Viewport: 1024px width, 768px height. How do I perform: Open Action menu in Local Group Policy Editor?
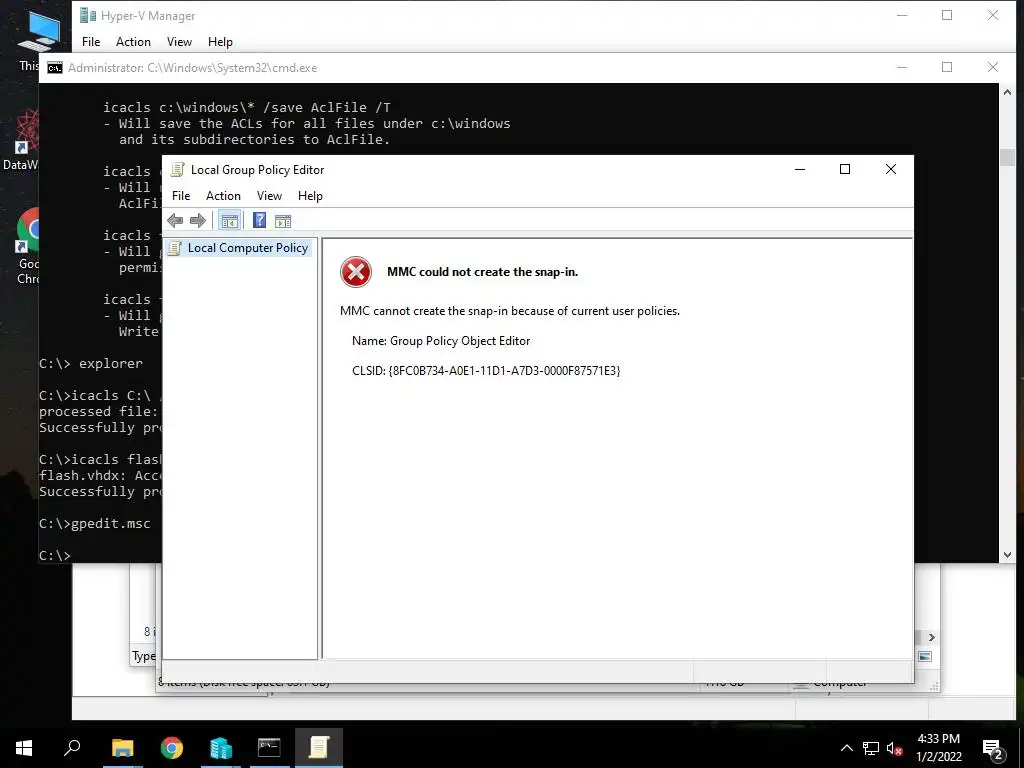(223, 196)
